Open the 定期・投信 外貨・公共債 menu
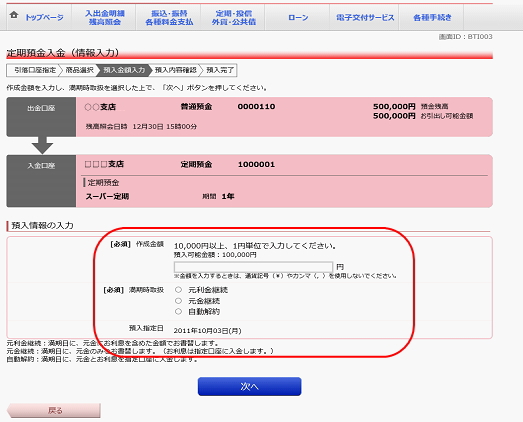 (234, 17)
